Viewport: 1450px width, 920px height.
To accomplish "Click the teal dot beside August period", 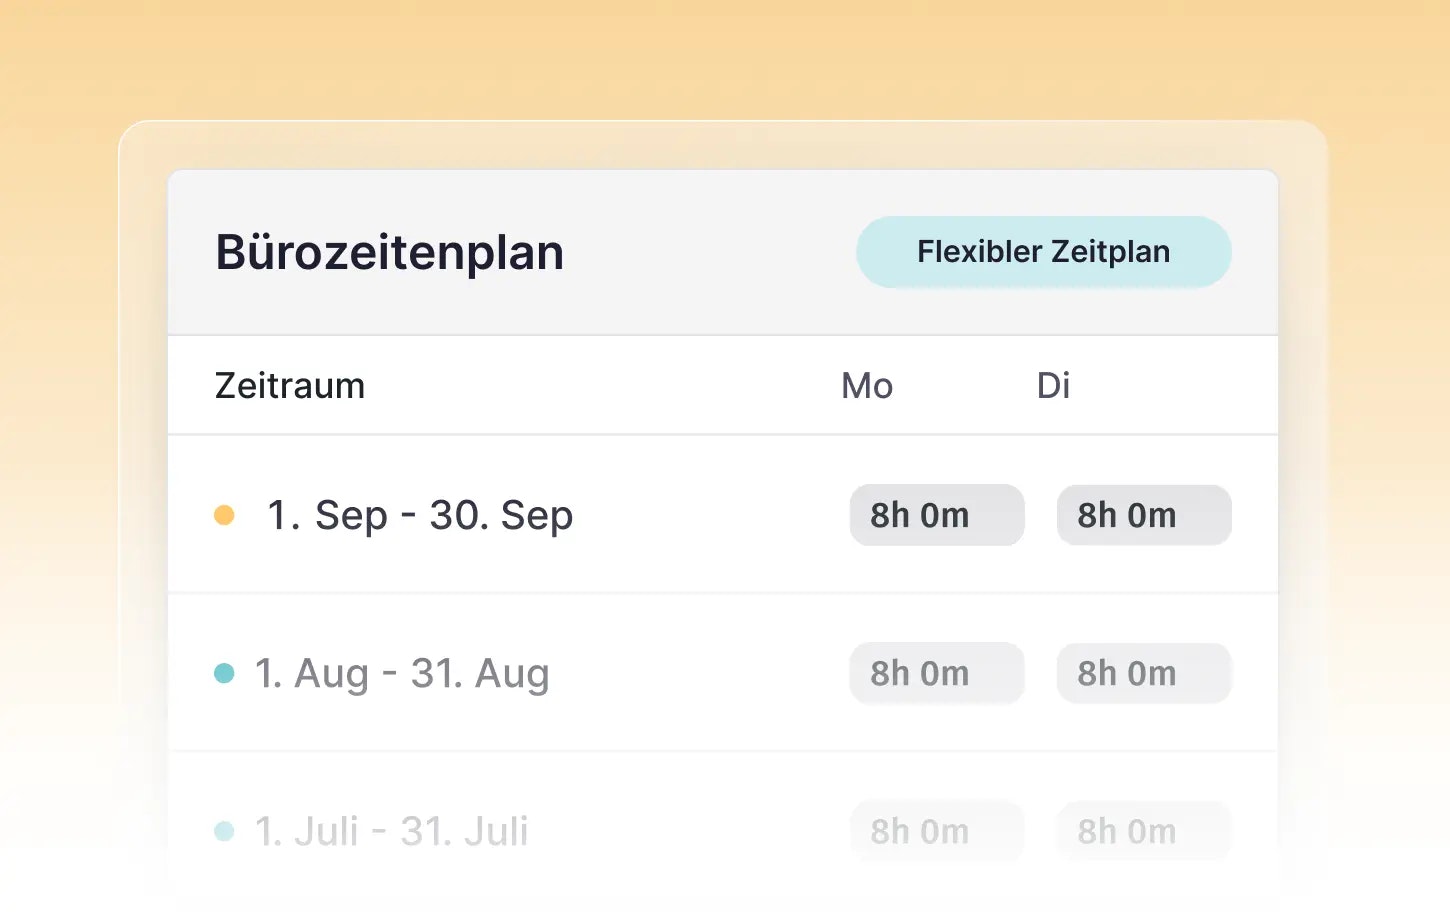I will tap(224, 673).
